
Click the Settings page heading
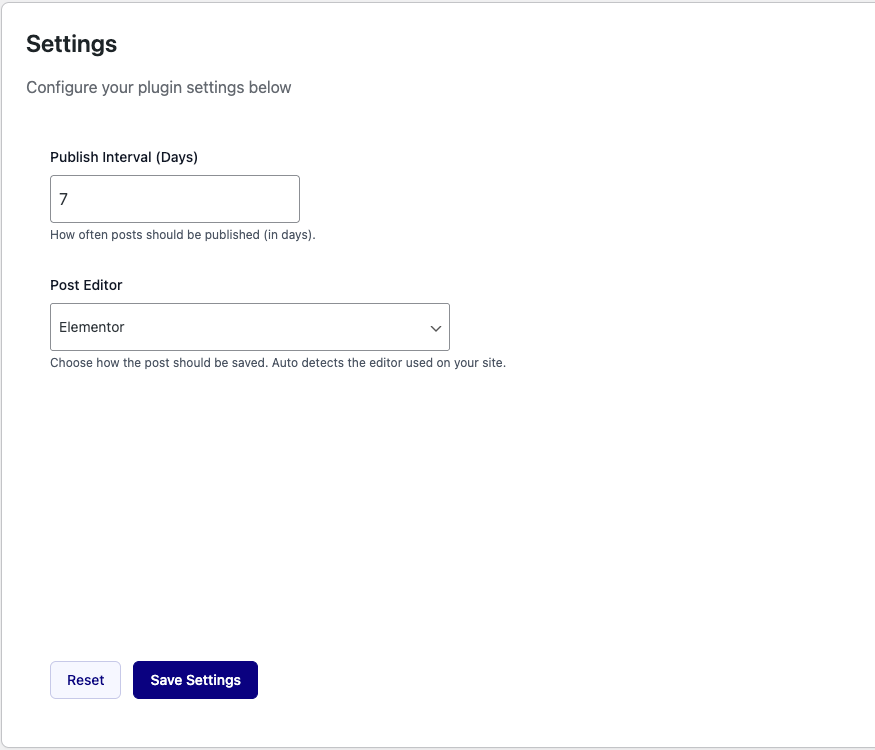click(x=71, y=44)
